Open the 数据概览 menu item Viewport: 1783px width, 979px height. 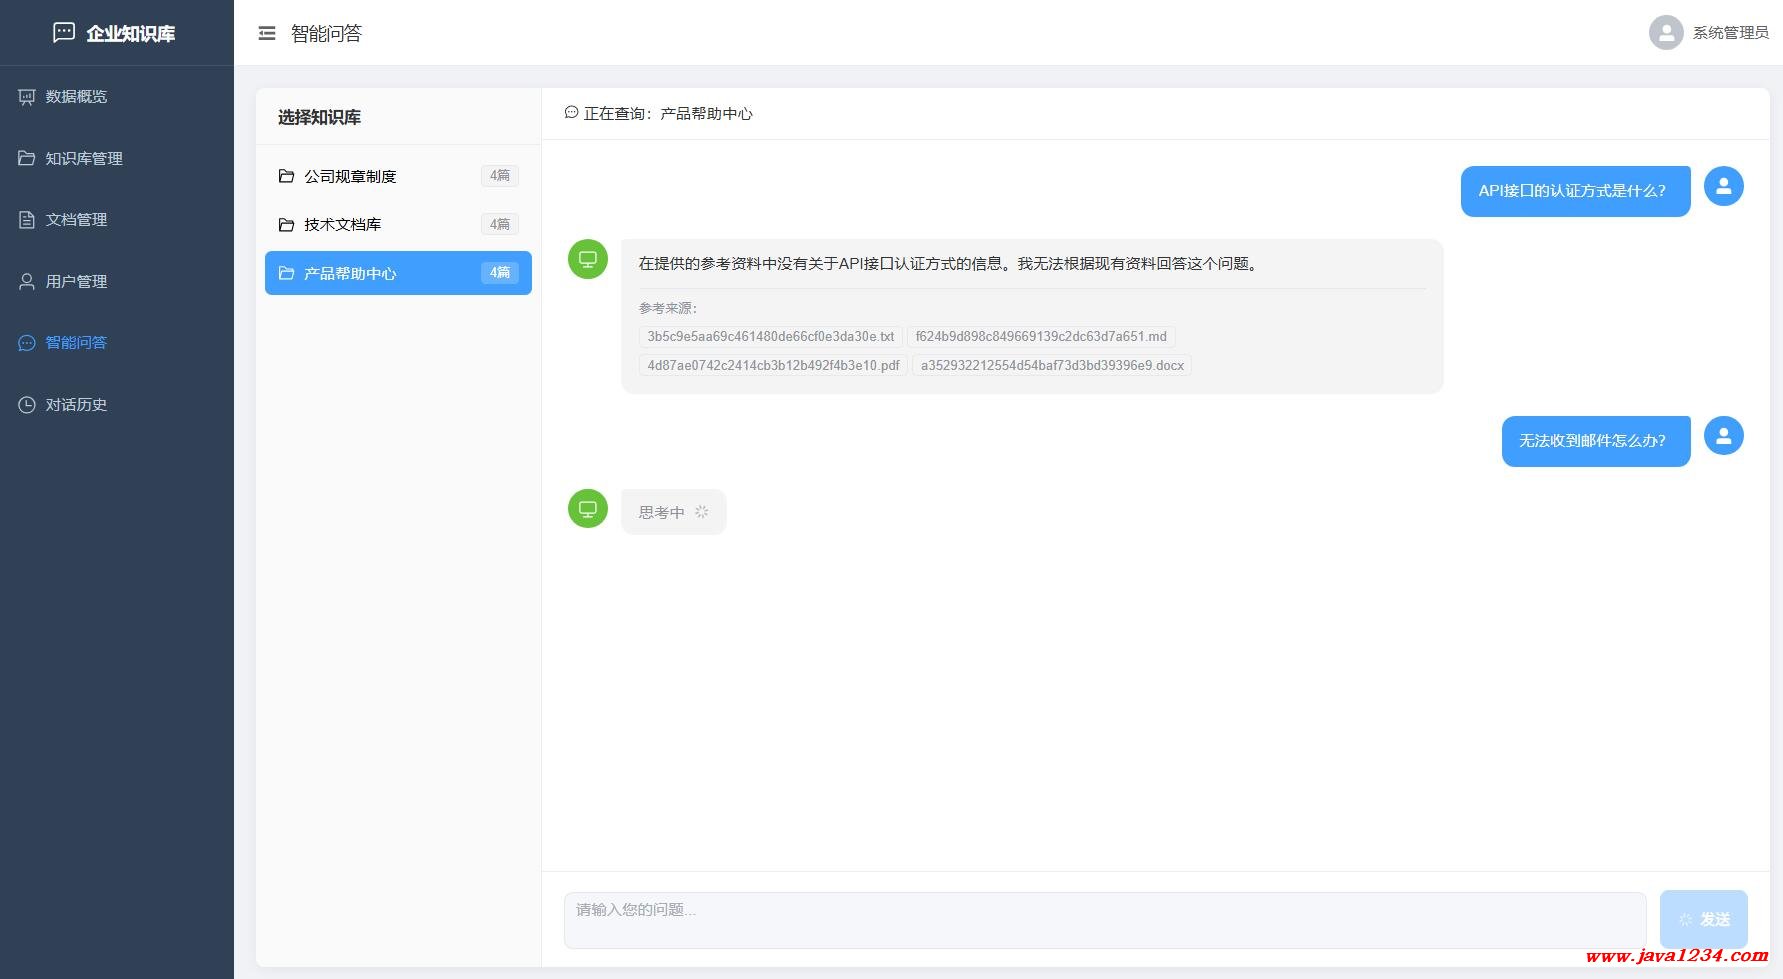(76, 97)
